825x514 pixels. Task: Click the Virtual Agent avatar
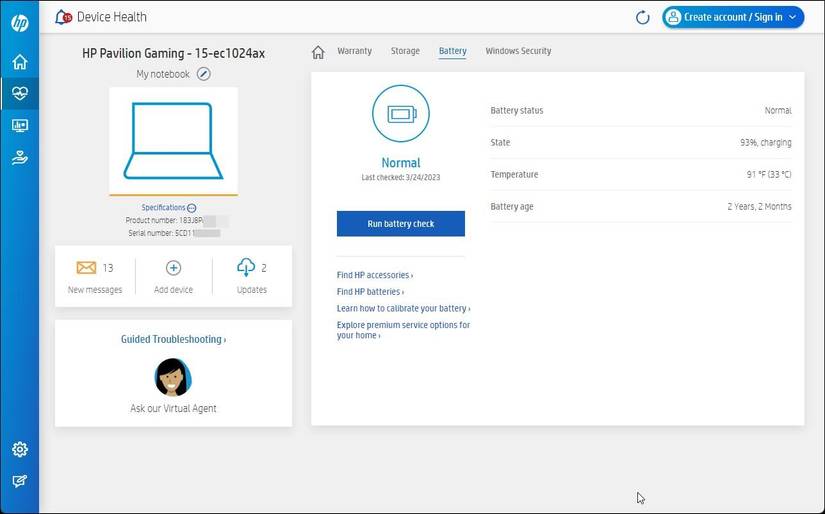[173, 377]
